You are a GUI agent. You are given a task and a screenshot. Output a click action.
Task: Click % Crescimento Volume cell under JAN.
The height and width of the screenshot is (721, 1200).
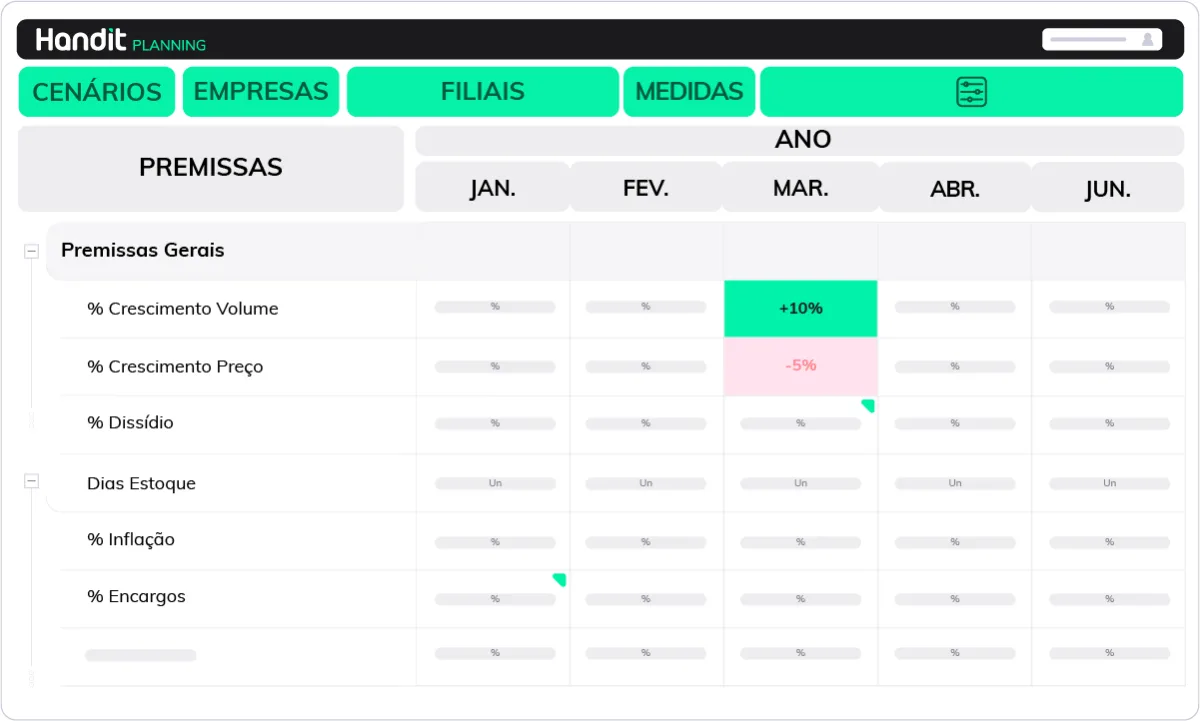click(x=494, y=309)
